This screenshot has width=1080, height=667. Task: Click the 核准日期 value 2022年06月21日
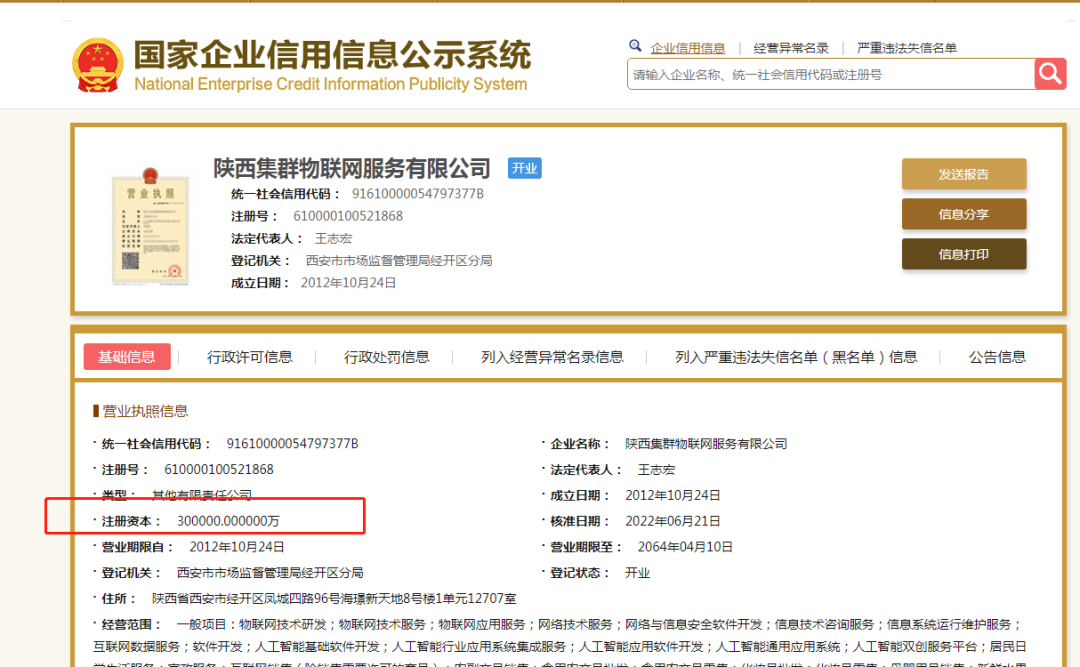(x=672, y=522)
